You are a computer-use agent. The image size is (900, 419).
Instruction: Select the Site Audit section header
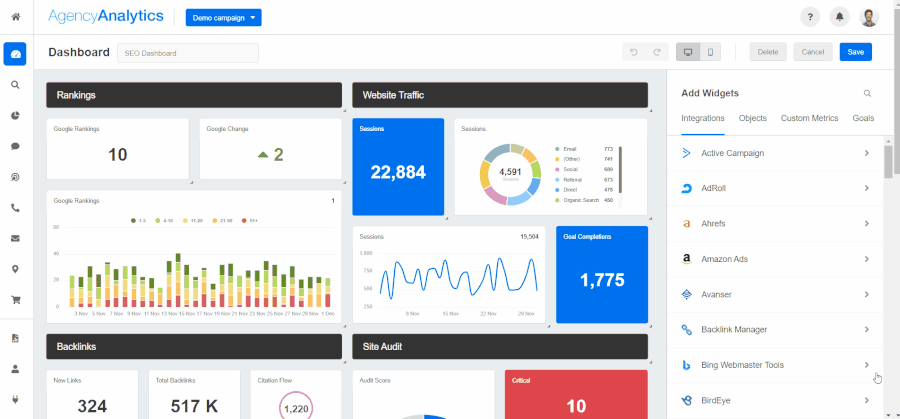point(500,347)
